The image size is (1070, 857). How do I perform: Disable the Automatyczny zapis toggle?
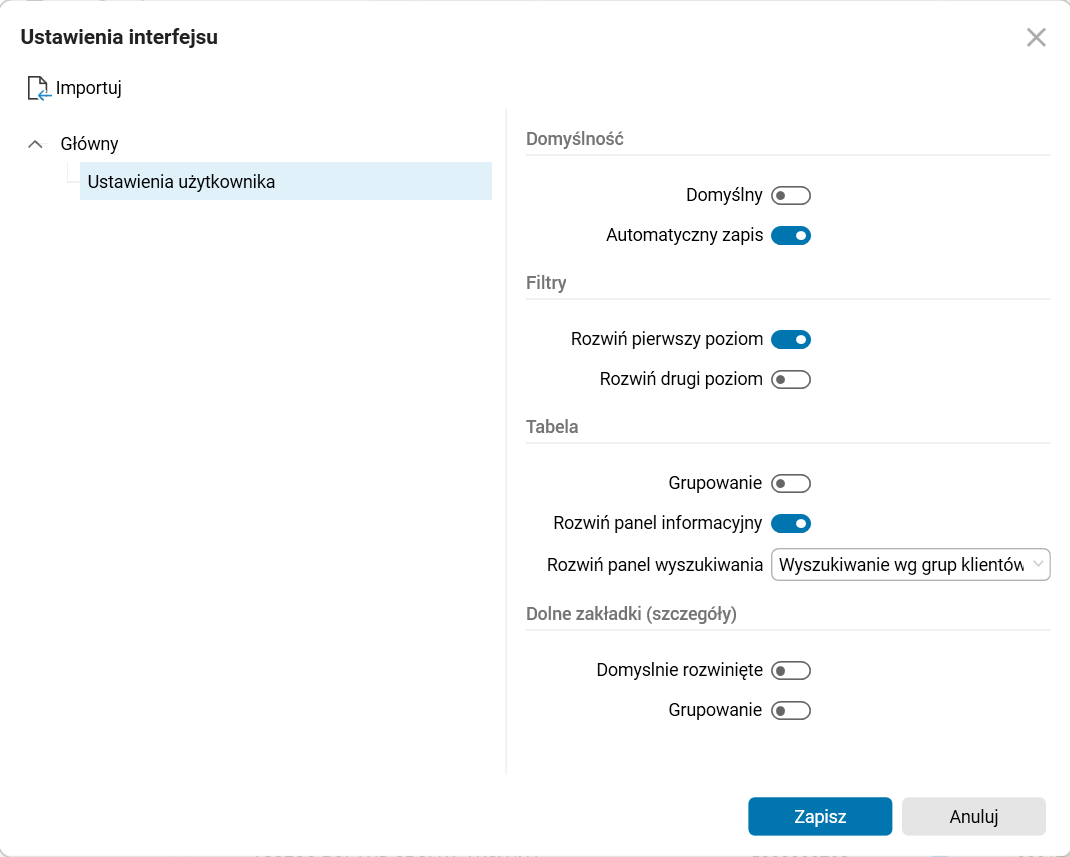tap(790, 236)
